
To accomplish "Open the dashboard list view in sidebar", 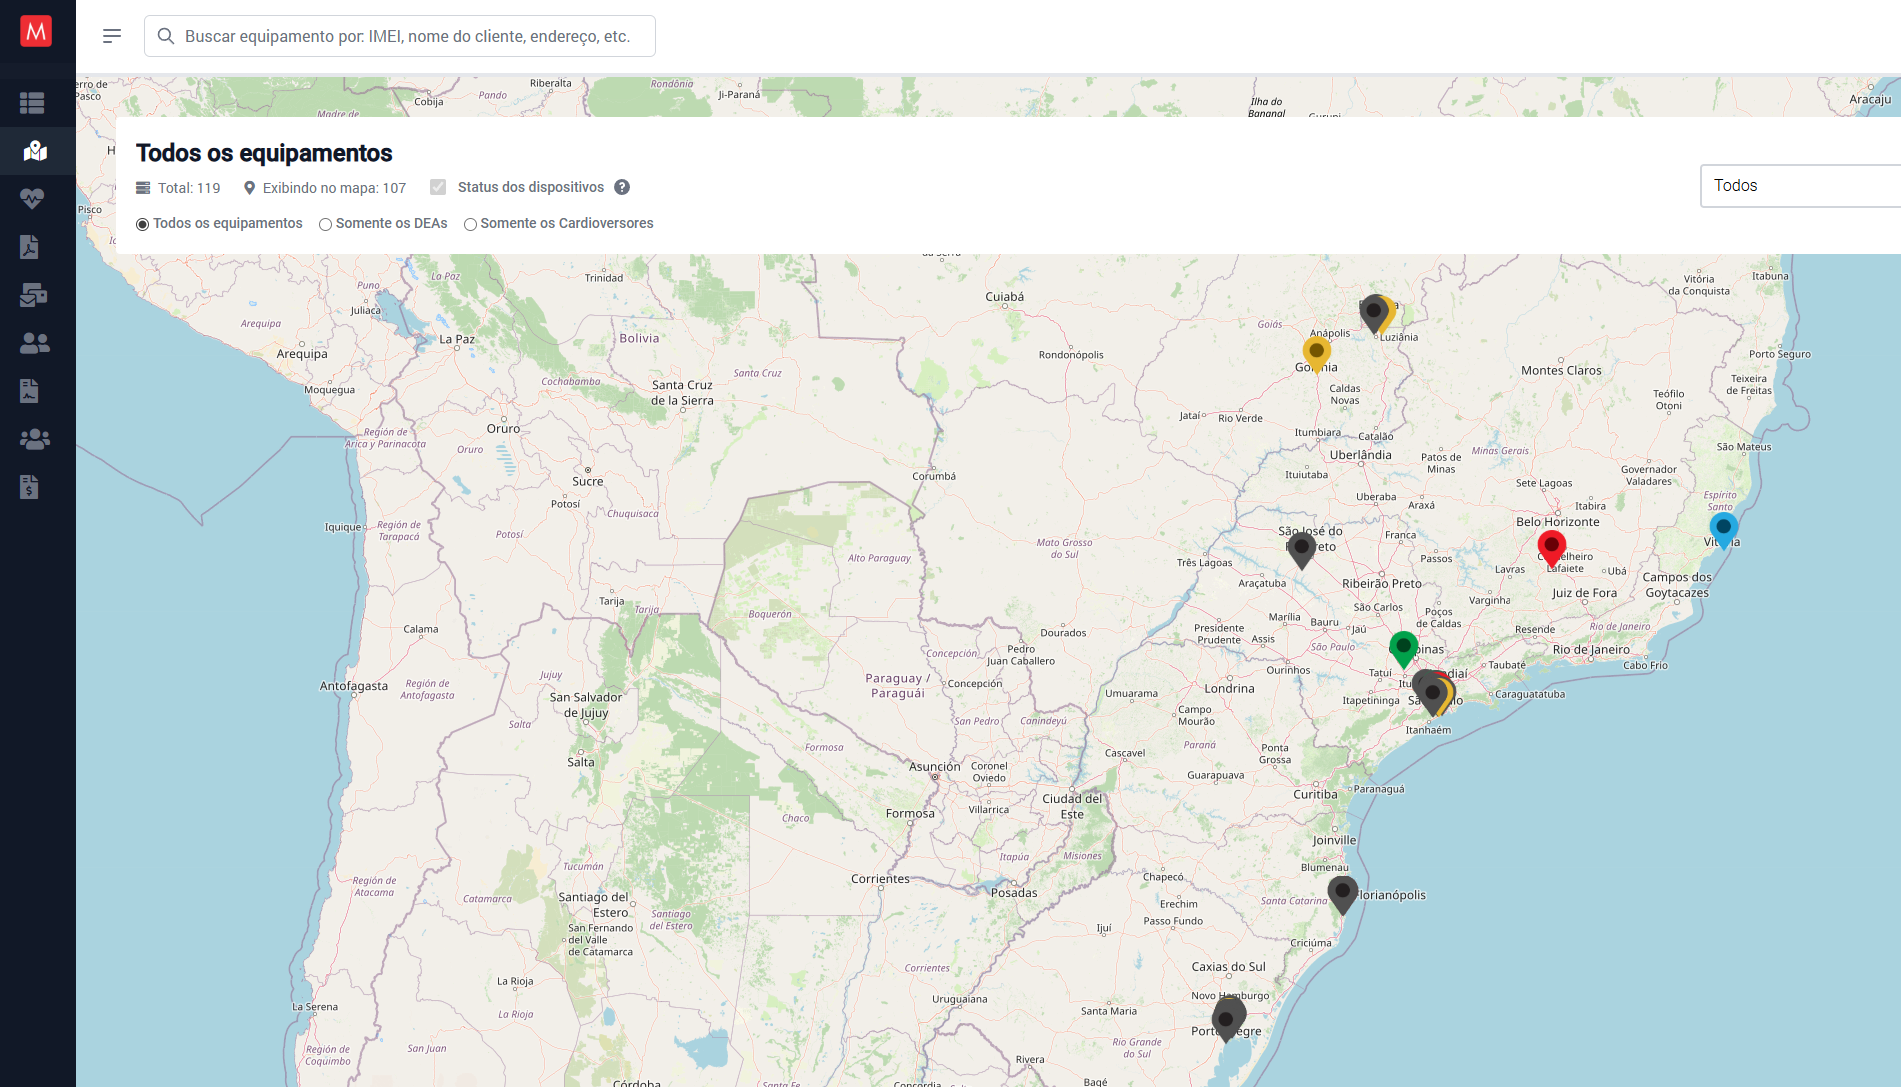I will point(33,102).
